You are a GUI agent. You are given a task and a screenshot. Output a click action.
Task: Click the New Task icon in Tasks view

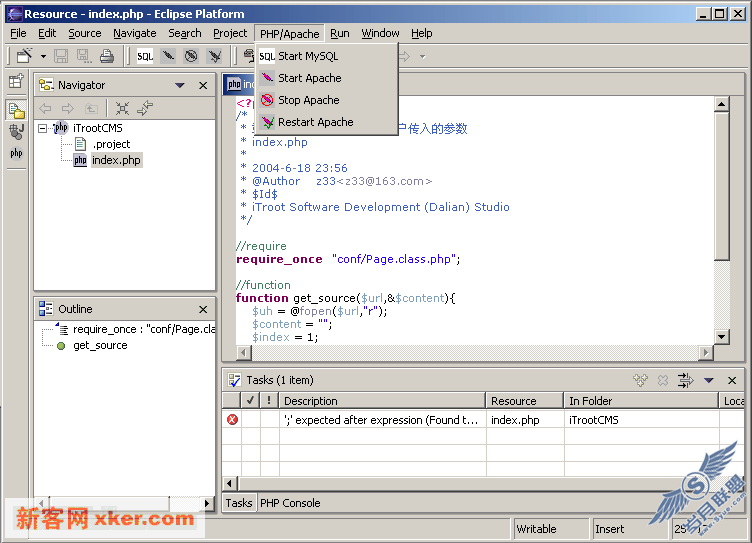coord(640,380)
